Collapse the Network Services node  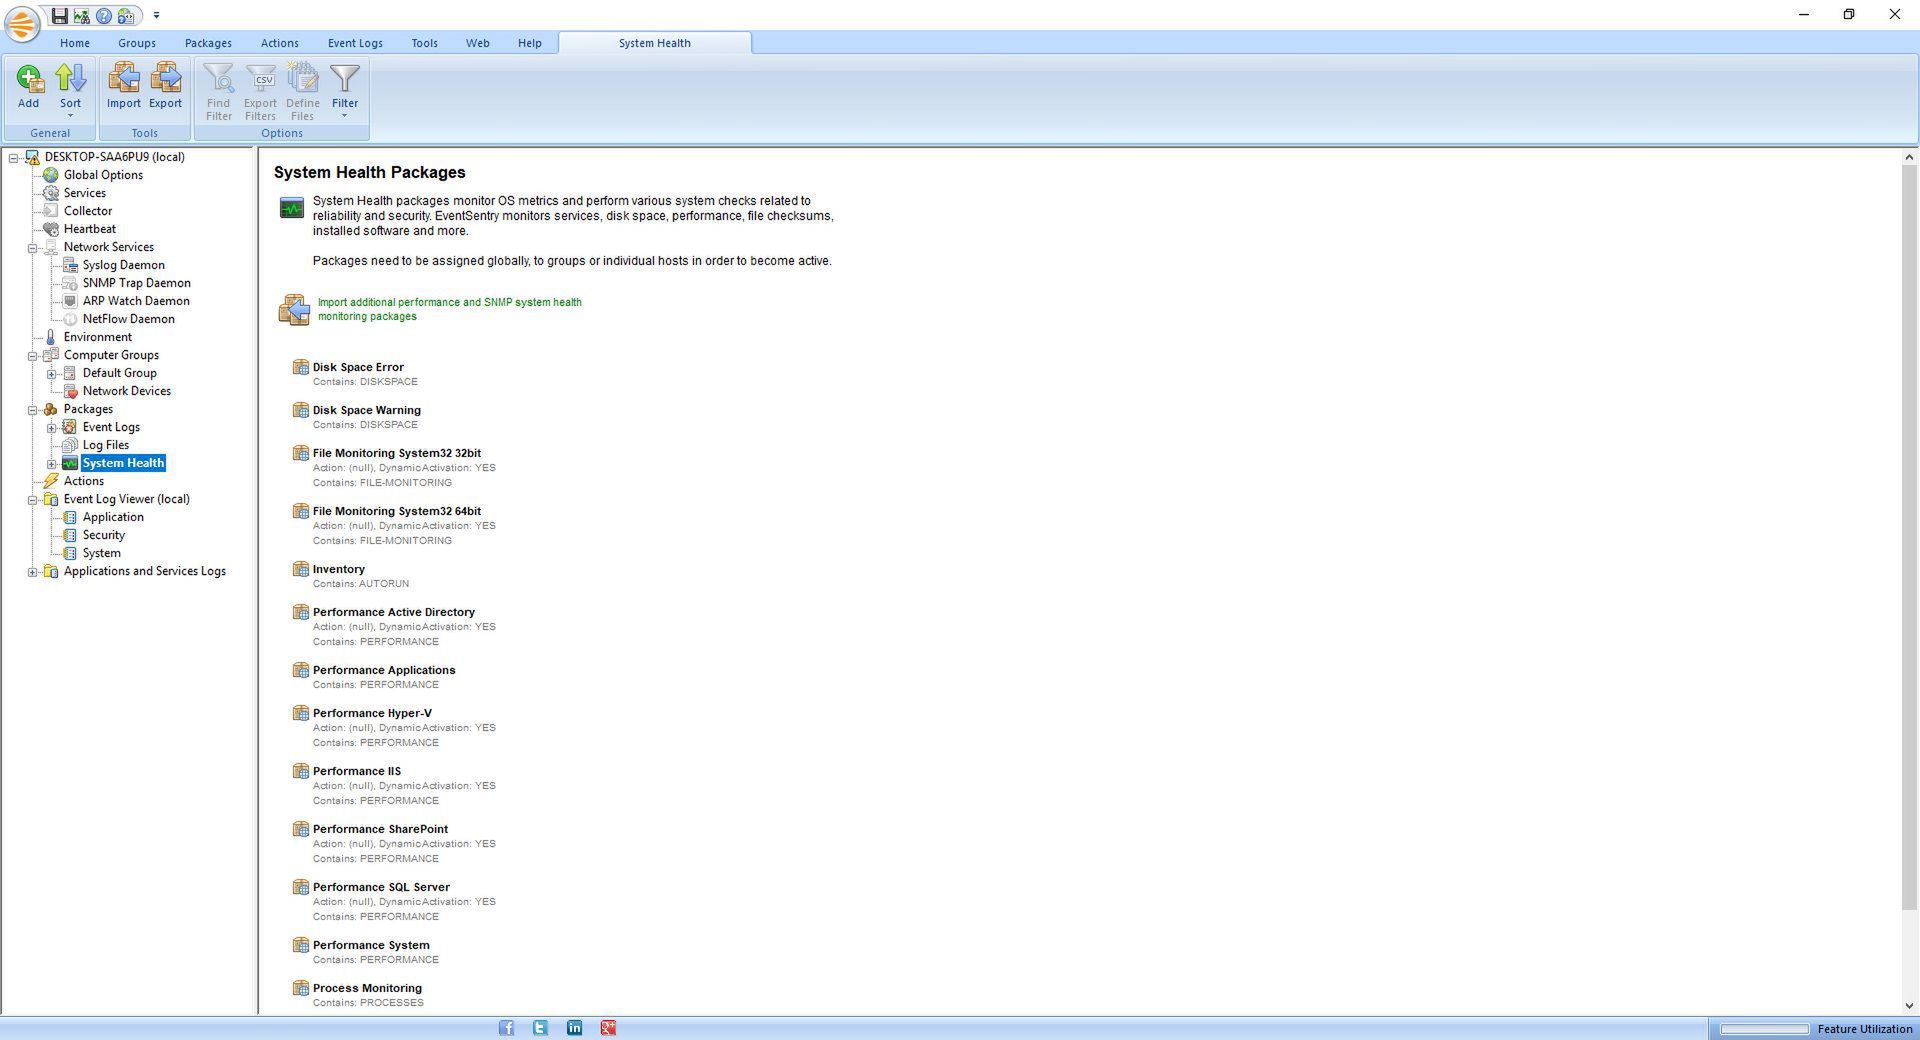click(34, 247)
